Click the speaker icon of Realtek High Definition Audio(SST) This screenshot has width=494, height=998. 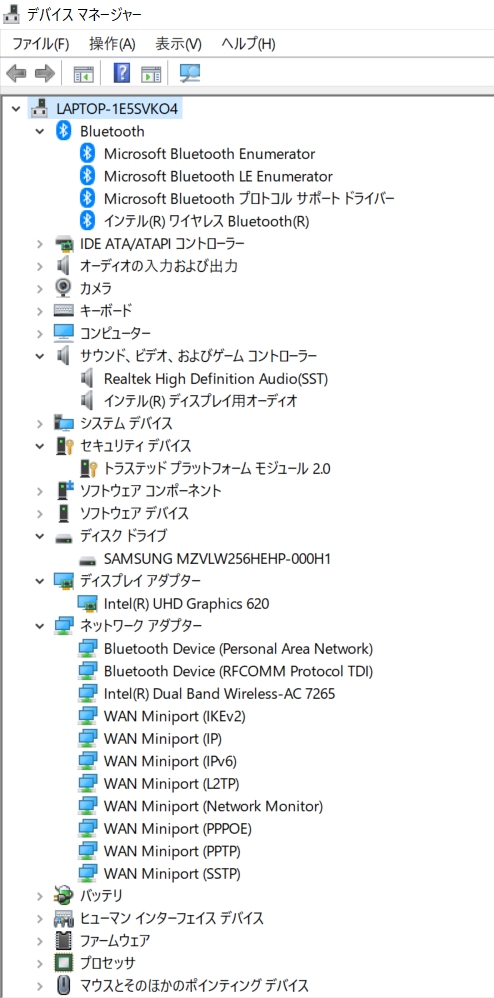pyautogui.click(x=87, y=379)
